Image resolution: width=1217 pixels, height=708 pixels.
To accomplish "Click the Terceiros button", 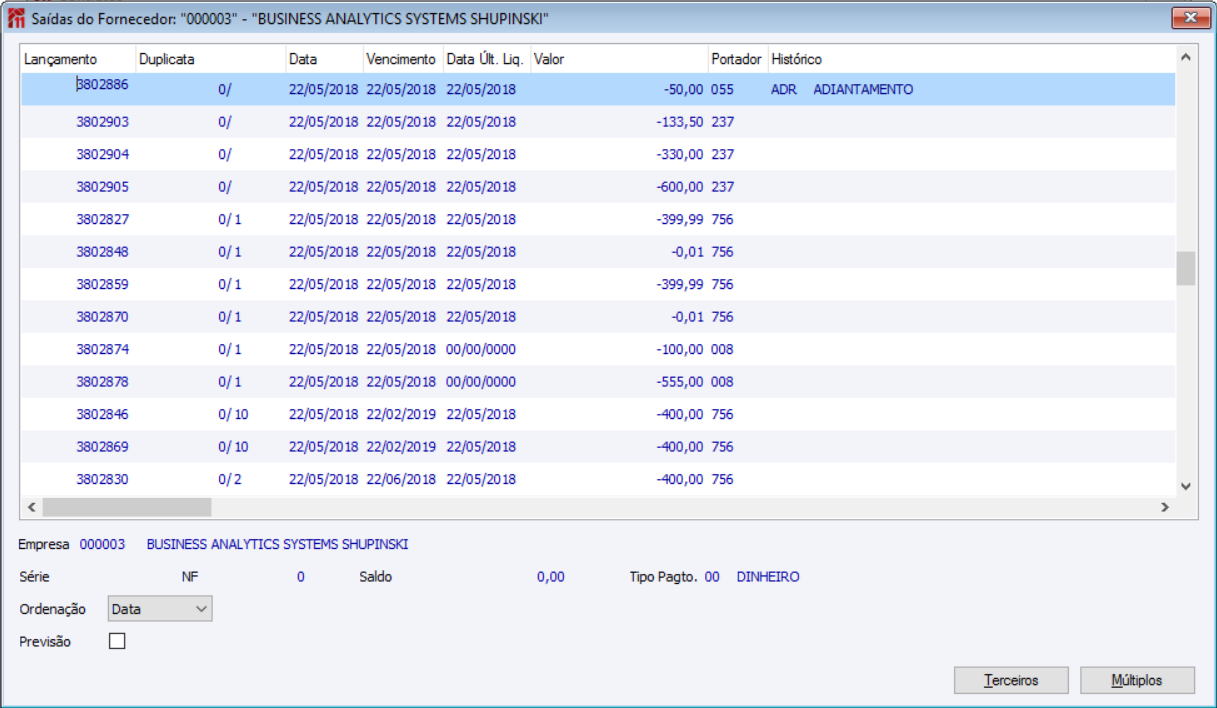I will [x=1011, y=680].
